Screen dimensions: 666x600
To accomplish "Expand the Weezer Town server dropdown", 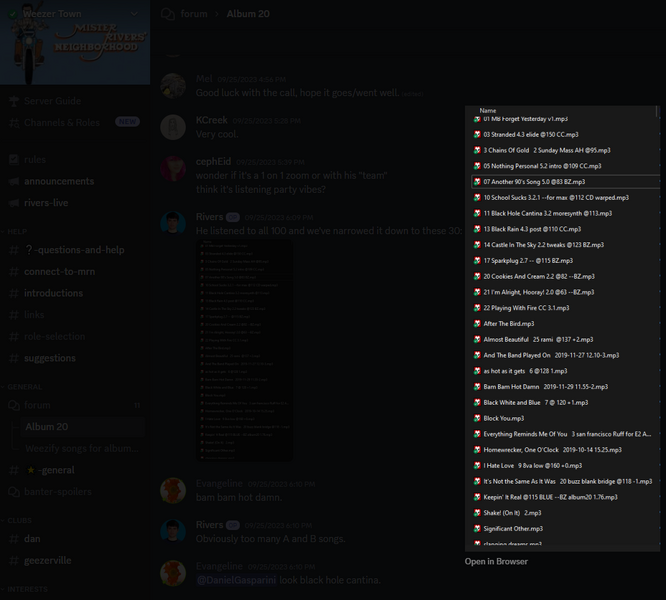I will click(x=134, y=14).
